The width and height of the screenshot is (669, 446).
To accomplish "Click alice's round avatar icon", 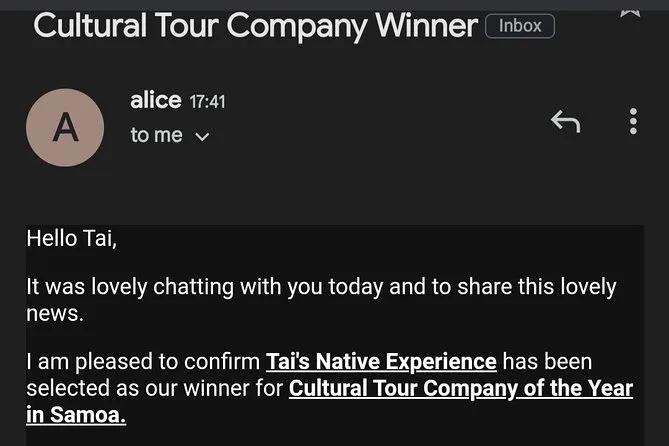I will tap(66, 127).
